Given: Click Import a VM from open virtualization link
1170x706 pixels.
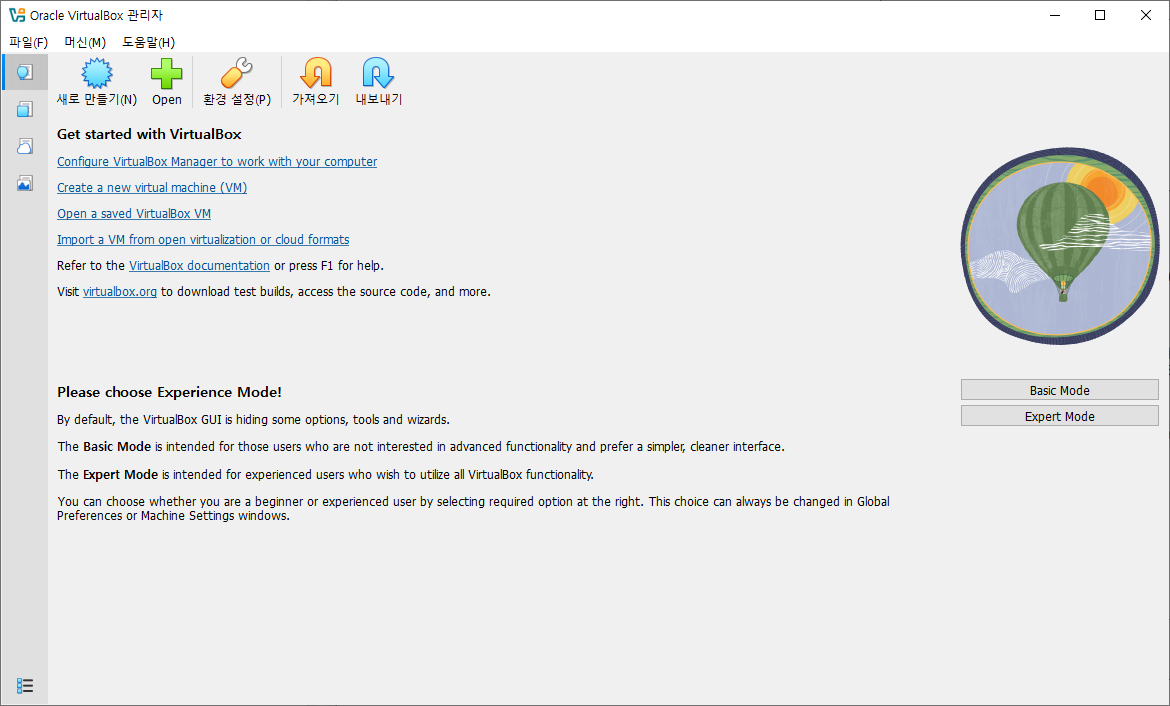Looking at the screenshot, I should [x=203, y=240].
